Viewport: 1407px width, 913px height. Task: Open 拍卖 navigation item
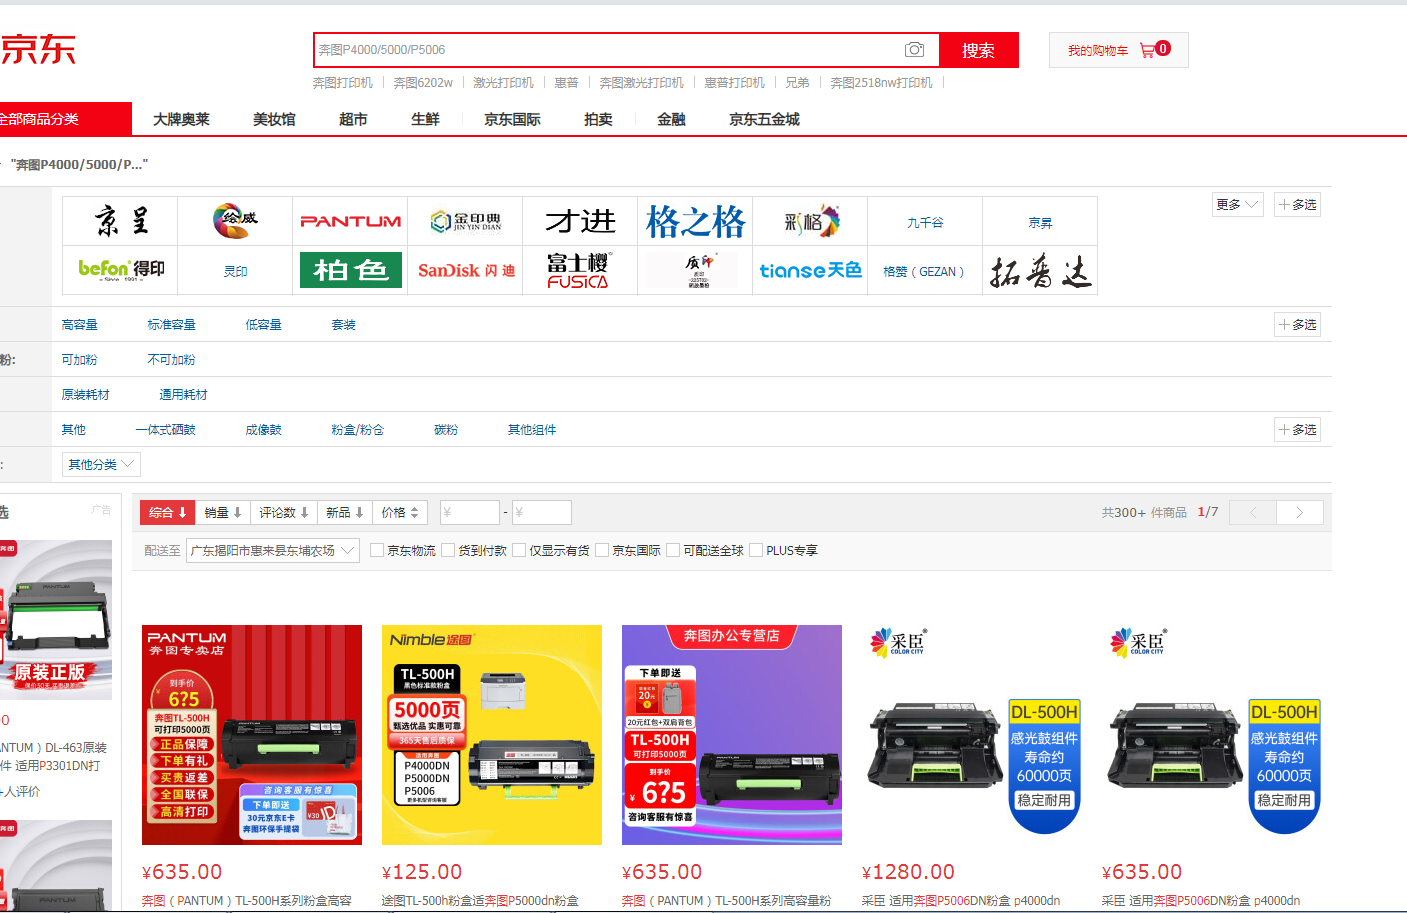[598, 119]
